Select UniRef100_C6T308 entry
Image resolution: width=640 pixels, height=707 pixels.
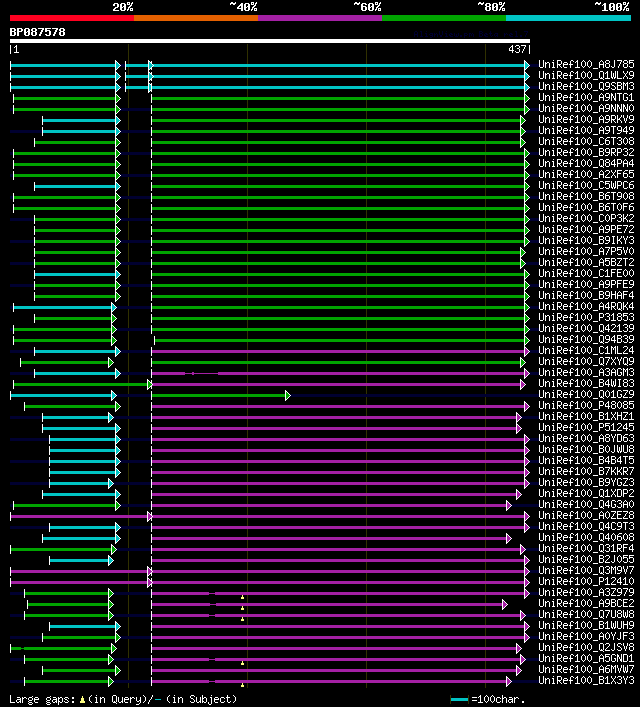[x=586, y=141]
